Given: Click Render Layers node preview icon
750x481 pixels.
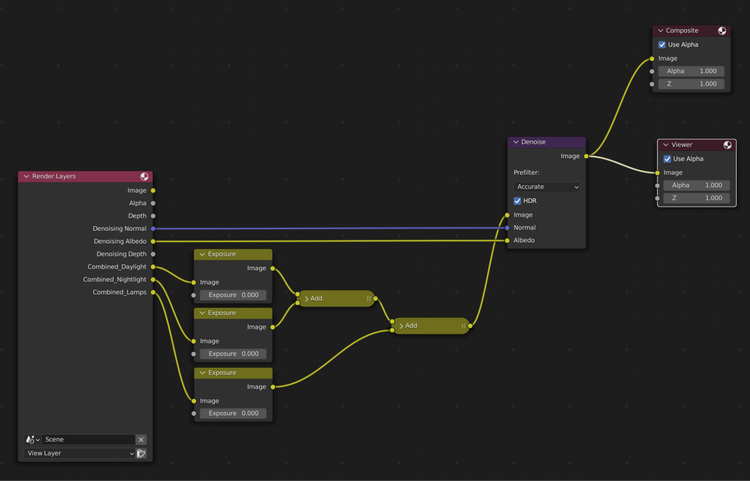Looking at the screenshot, I should 145,177.
